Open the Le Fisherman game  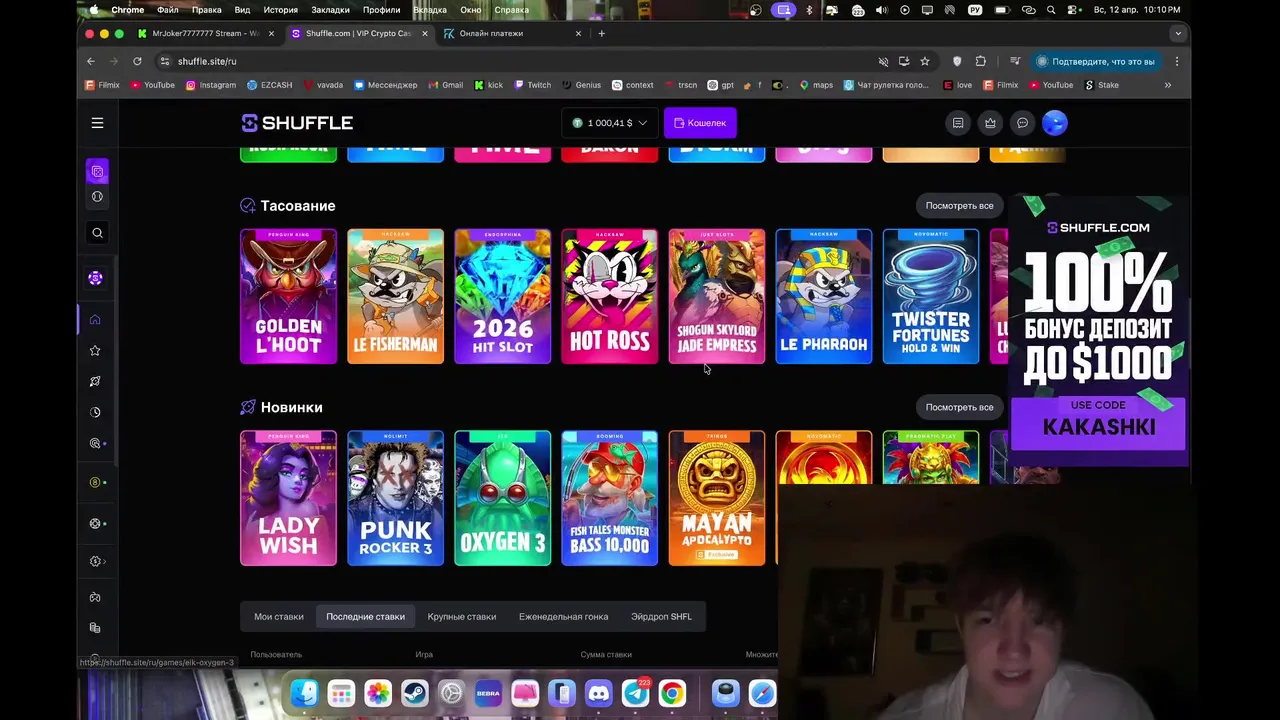(395, 296)
